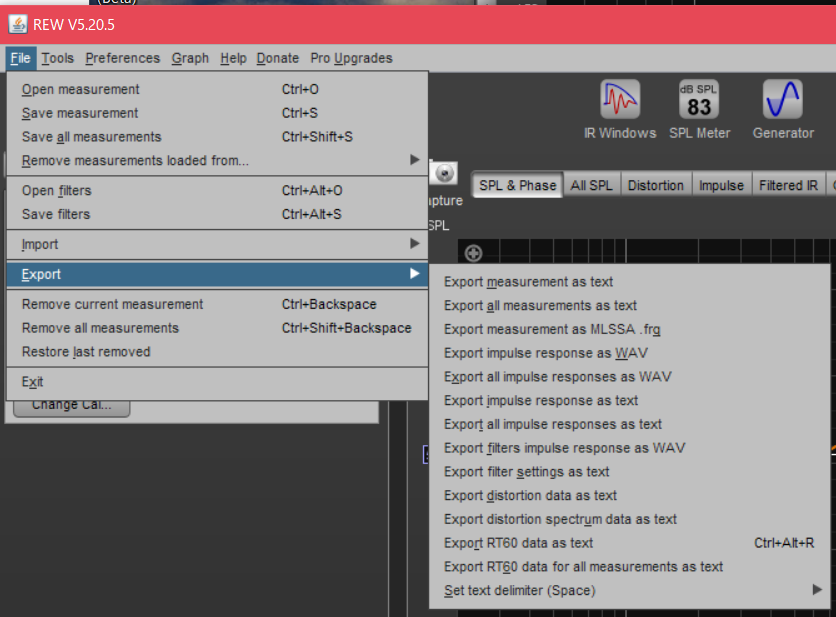Screen dimensions: 836x617
Task: Open the Pro Upgrades menu
Action: pos(351,58)
